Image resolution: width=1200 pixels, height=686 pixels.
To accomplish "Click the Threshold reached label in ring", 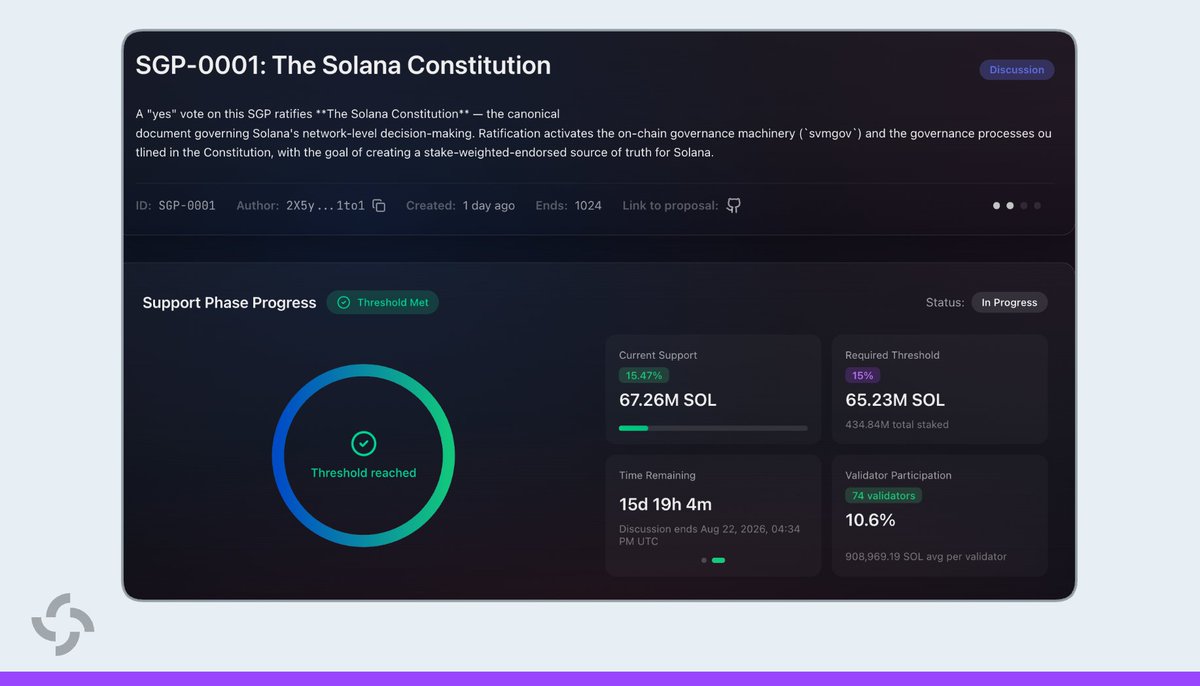I will point(363,473).
